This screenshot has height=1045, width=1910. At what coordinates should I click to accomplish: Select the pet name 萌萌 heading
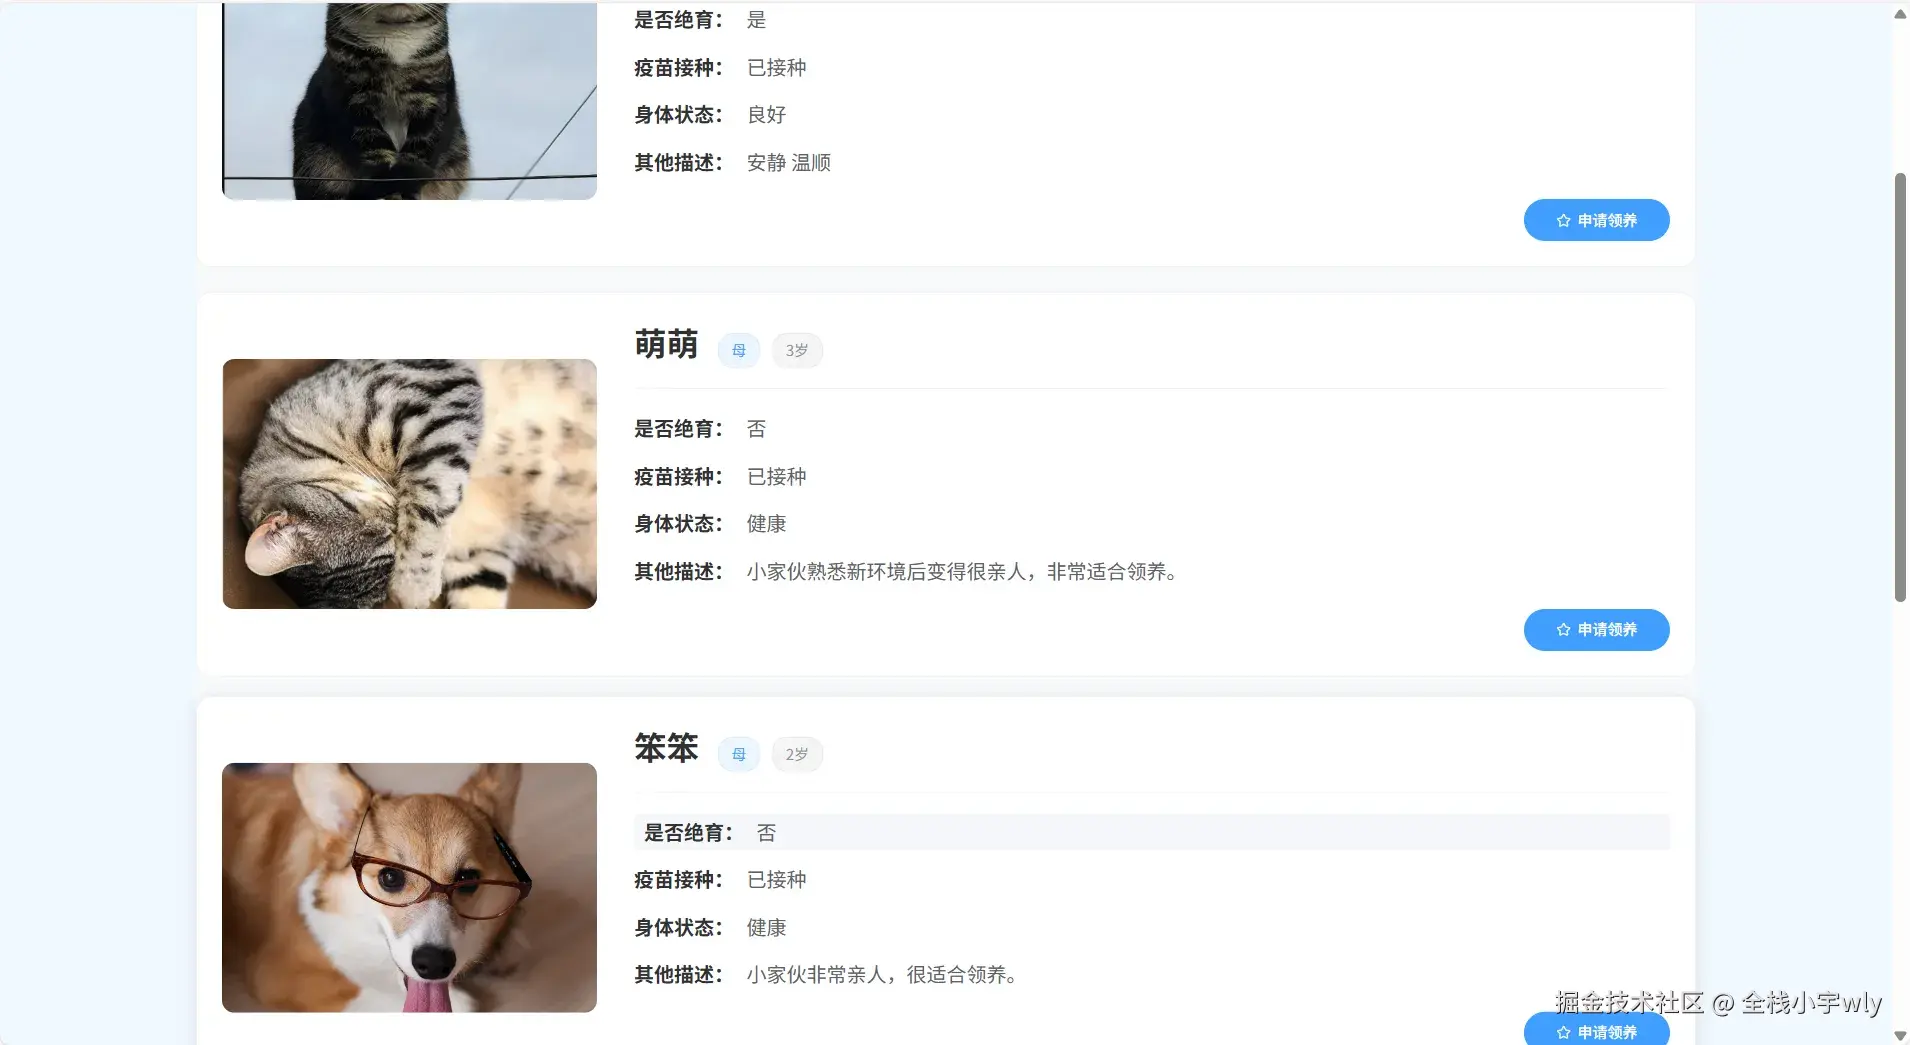666,345
